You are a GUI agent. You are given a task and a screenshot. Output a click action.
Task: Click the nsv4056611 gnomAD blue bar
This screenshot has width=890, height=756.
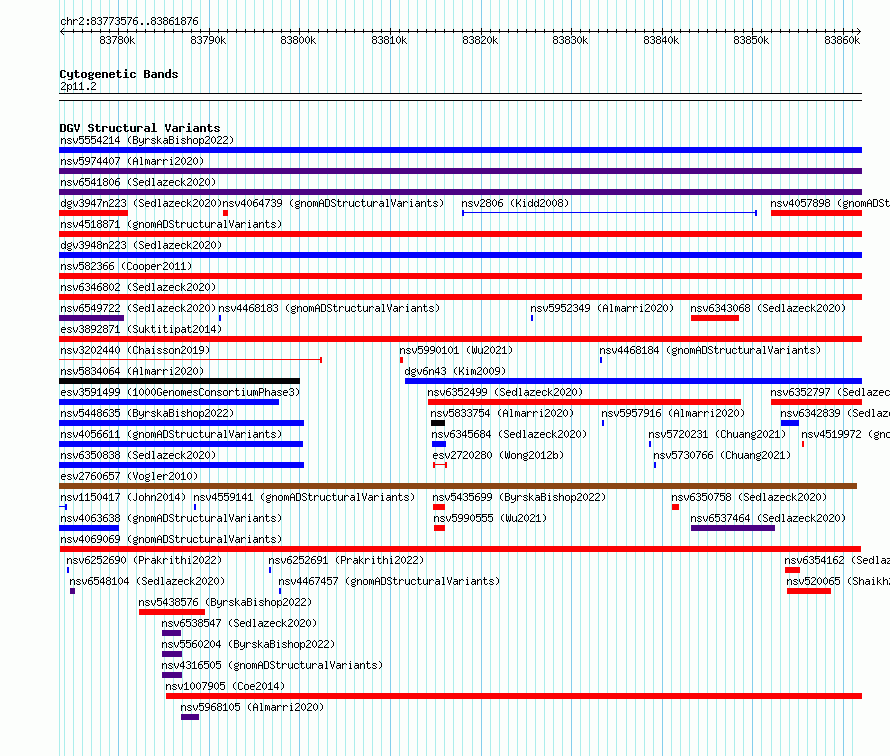pyautogui.click(x=181, y=444)
